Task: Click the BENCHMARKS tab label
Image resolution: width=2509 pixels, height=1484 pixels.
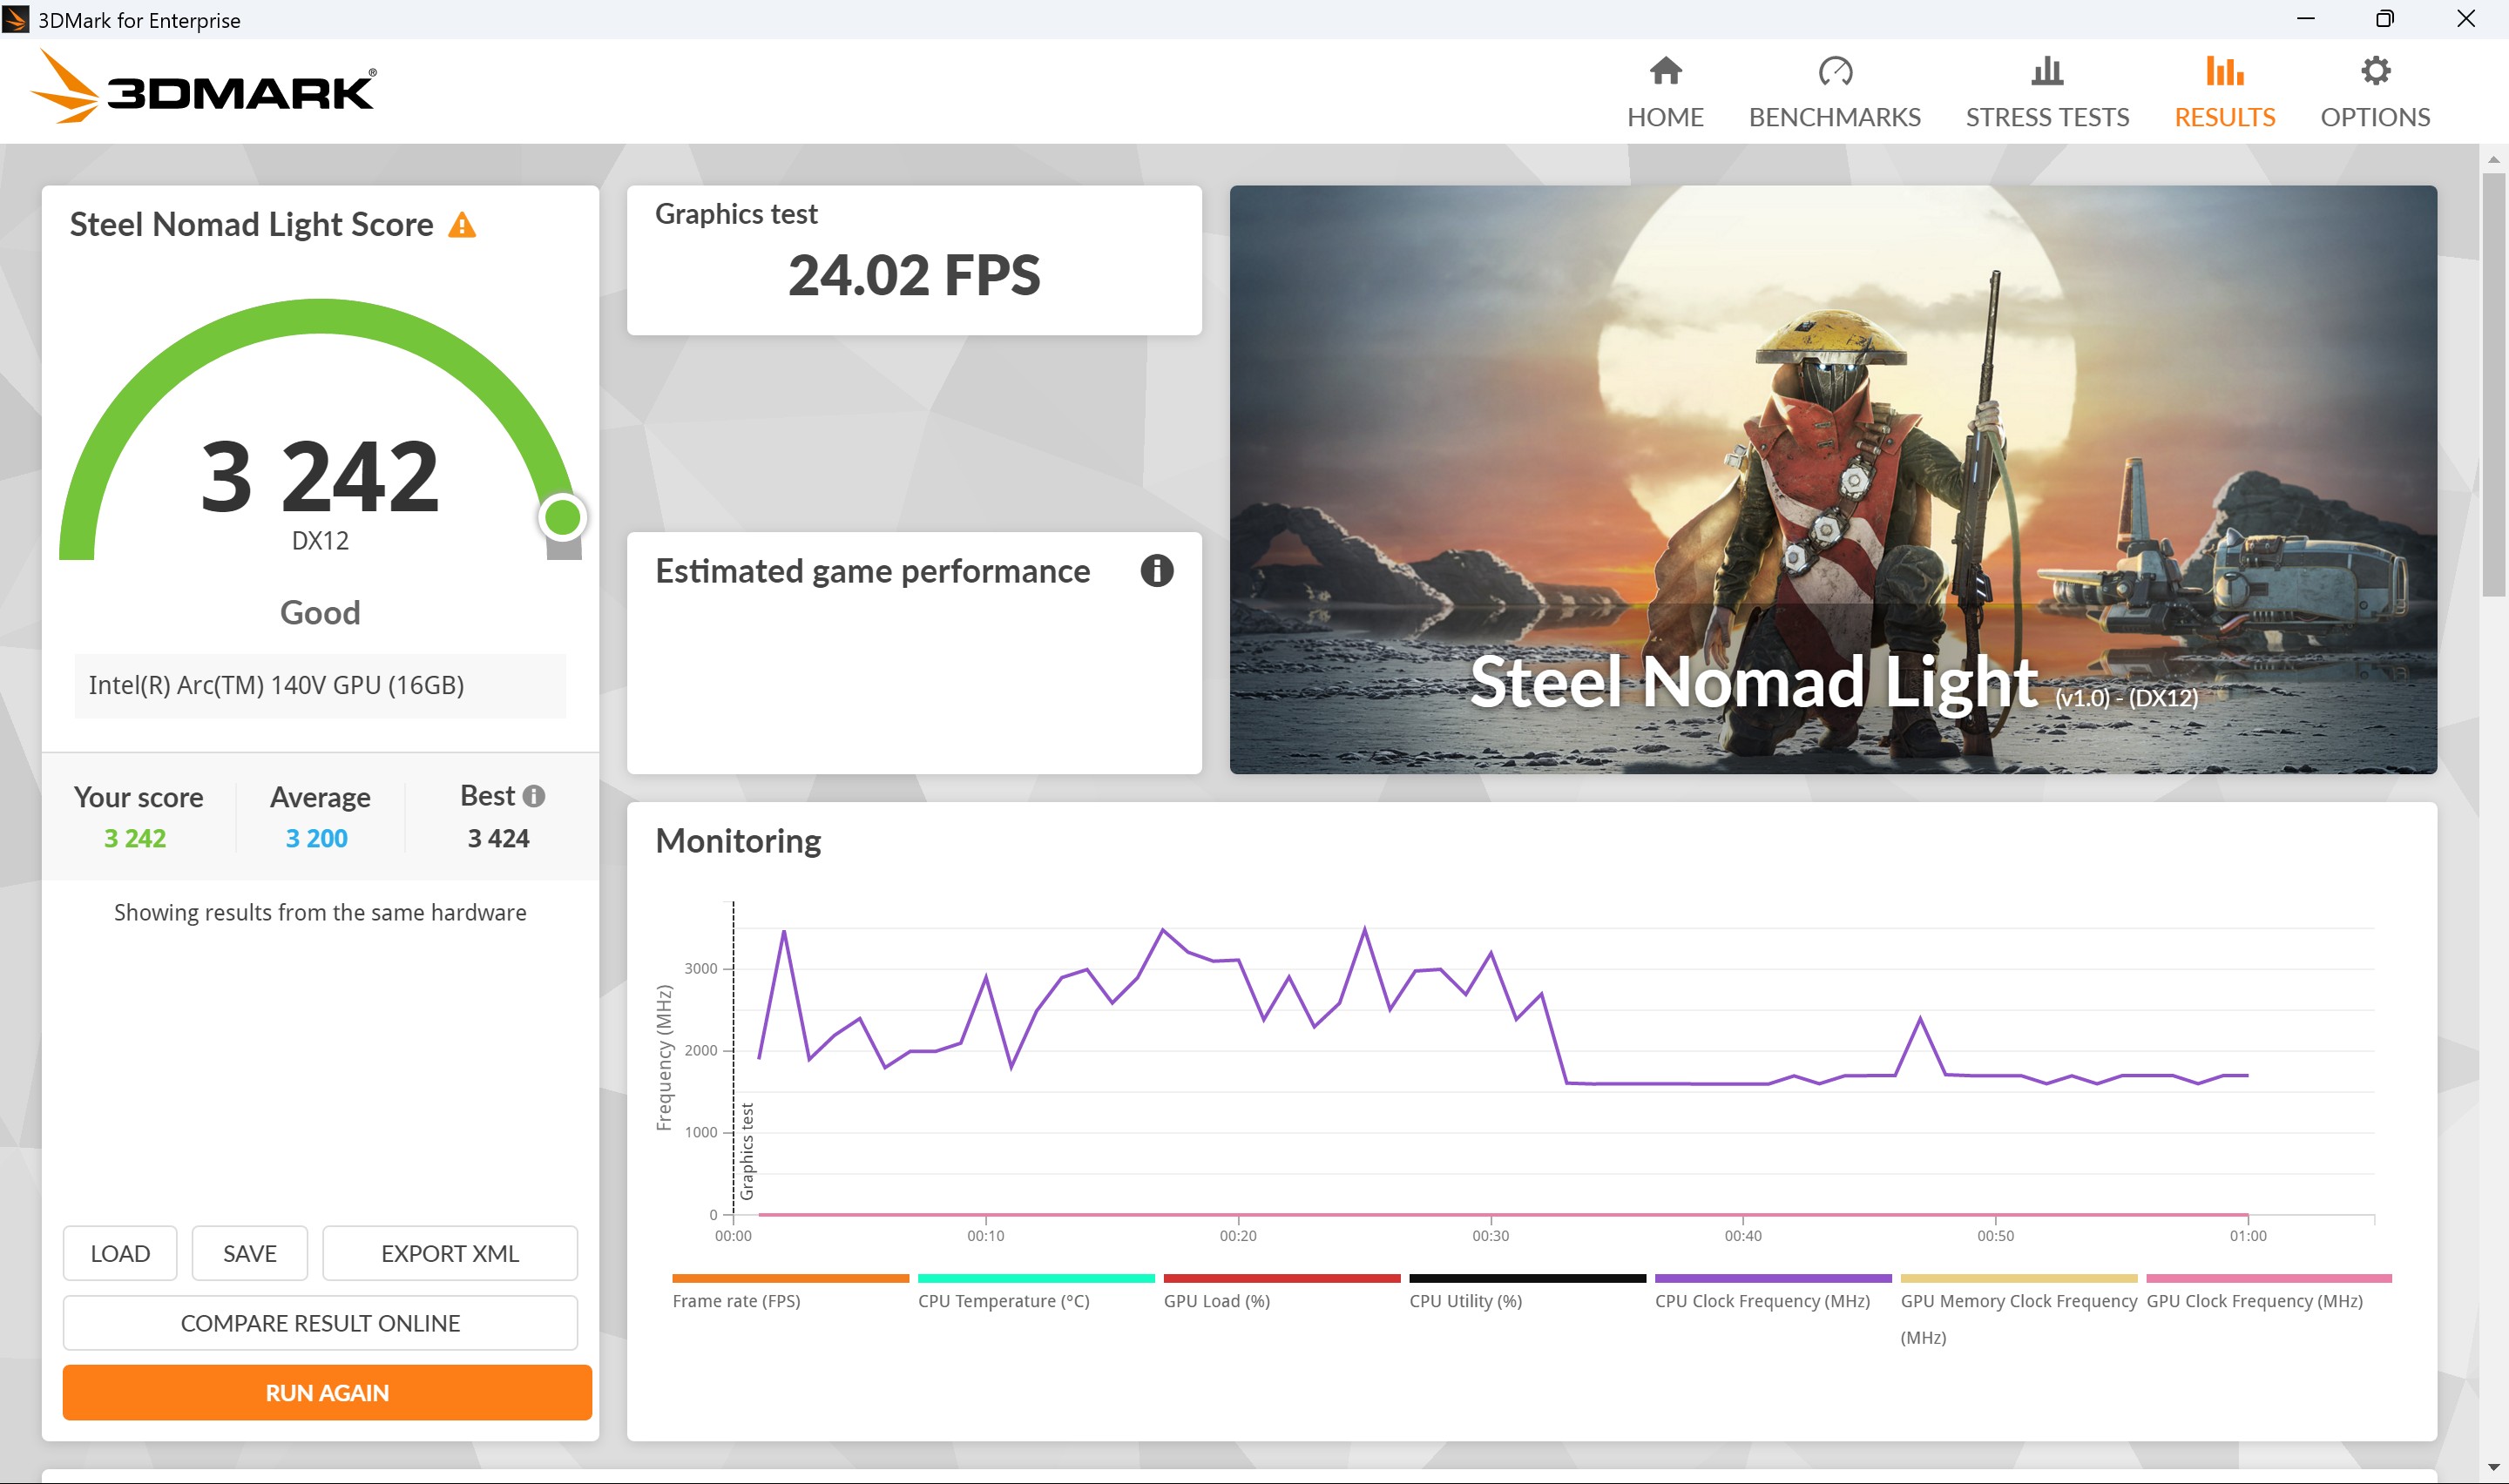Action: coord(1834,117)
